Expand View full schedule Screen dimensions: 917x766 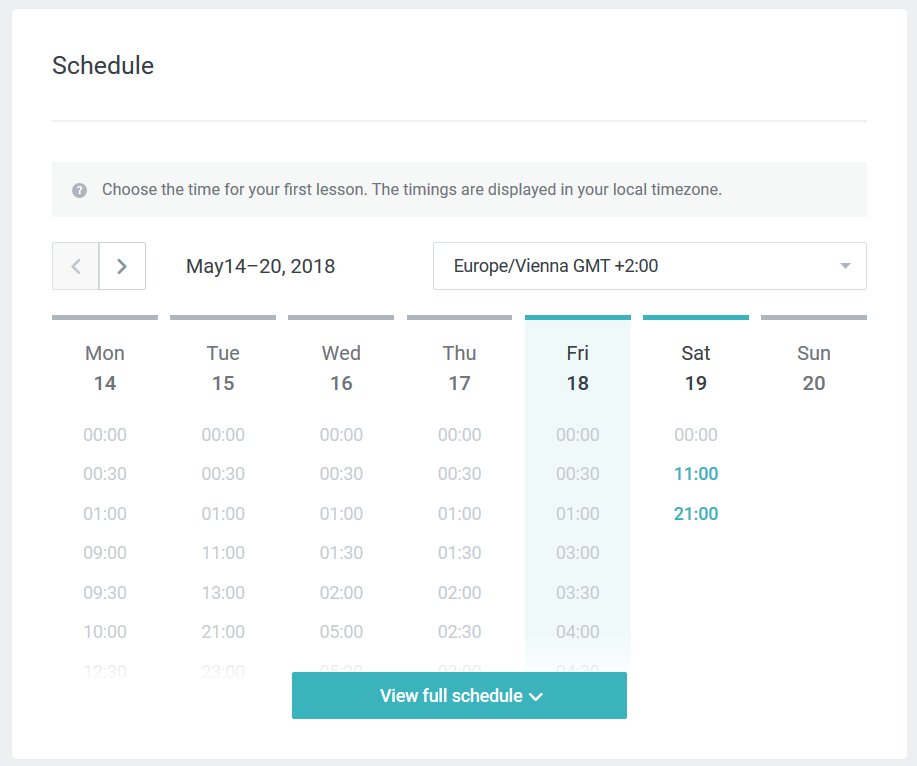click(x=459, y=696)
